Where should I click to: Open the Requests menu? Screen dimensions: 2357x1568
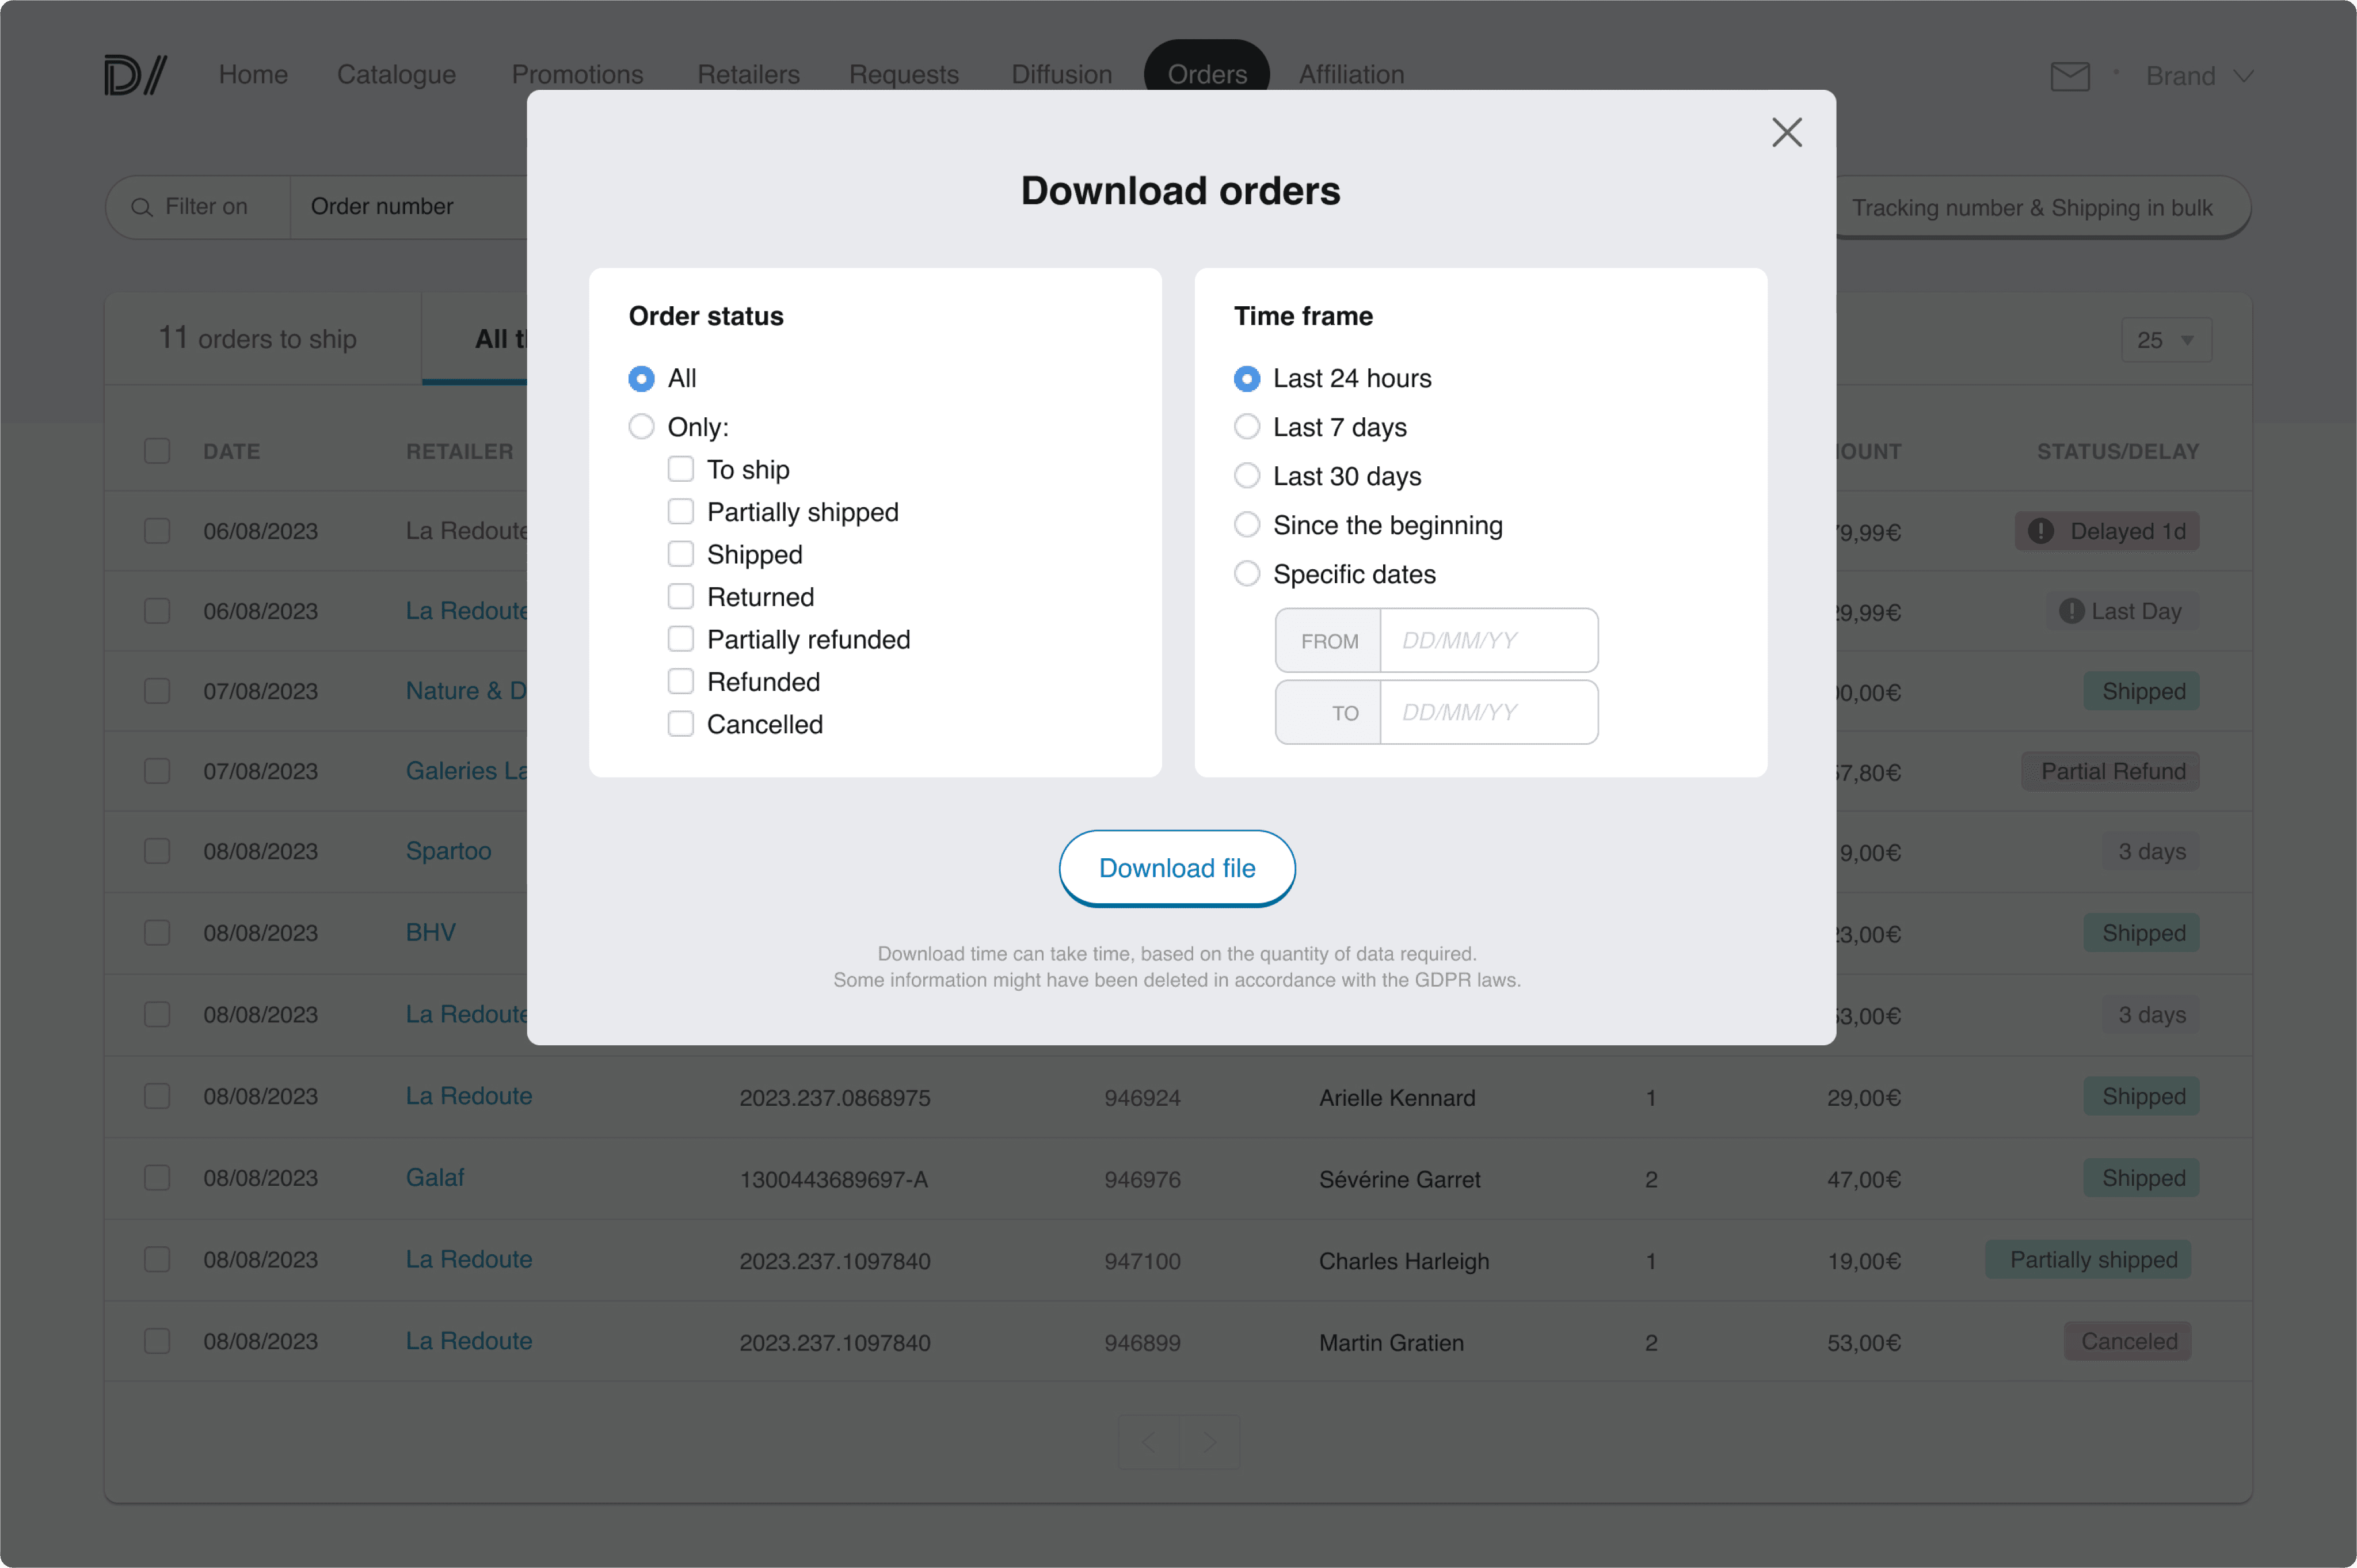pyautogui.click(x=903, y=75)
